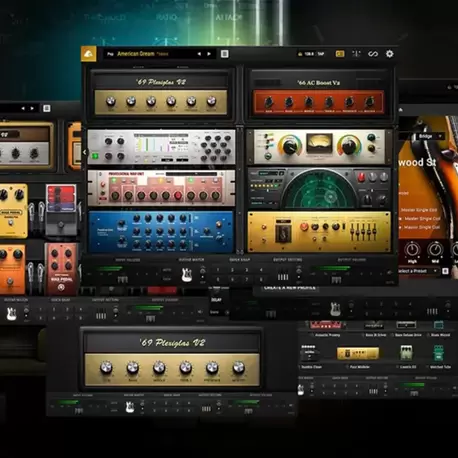The image size is (458, 458).
Task: Click the Output Volume slider in main window
Action: 336,280
